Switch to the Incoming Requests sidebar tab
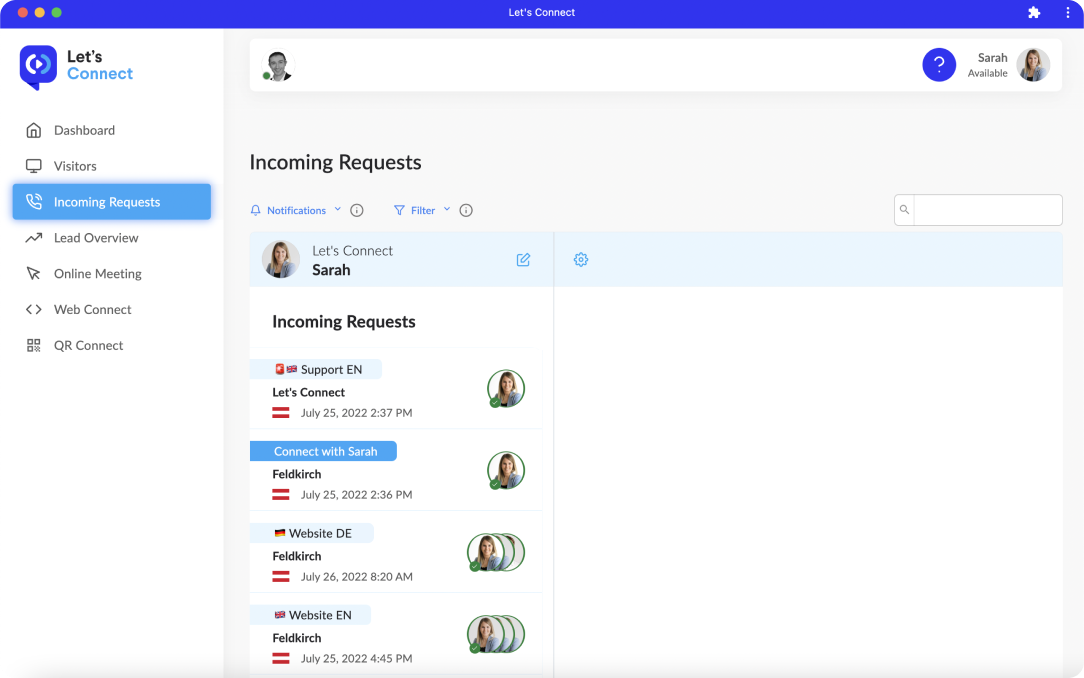Screen dimensions: 1084x678 (x=106, y=201)
